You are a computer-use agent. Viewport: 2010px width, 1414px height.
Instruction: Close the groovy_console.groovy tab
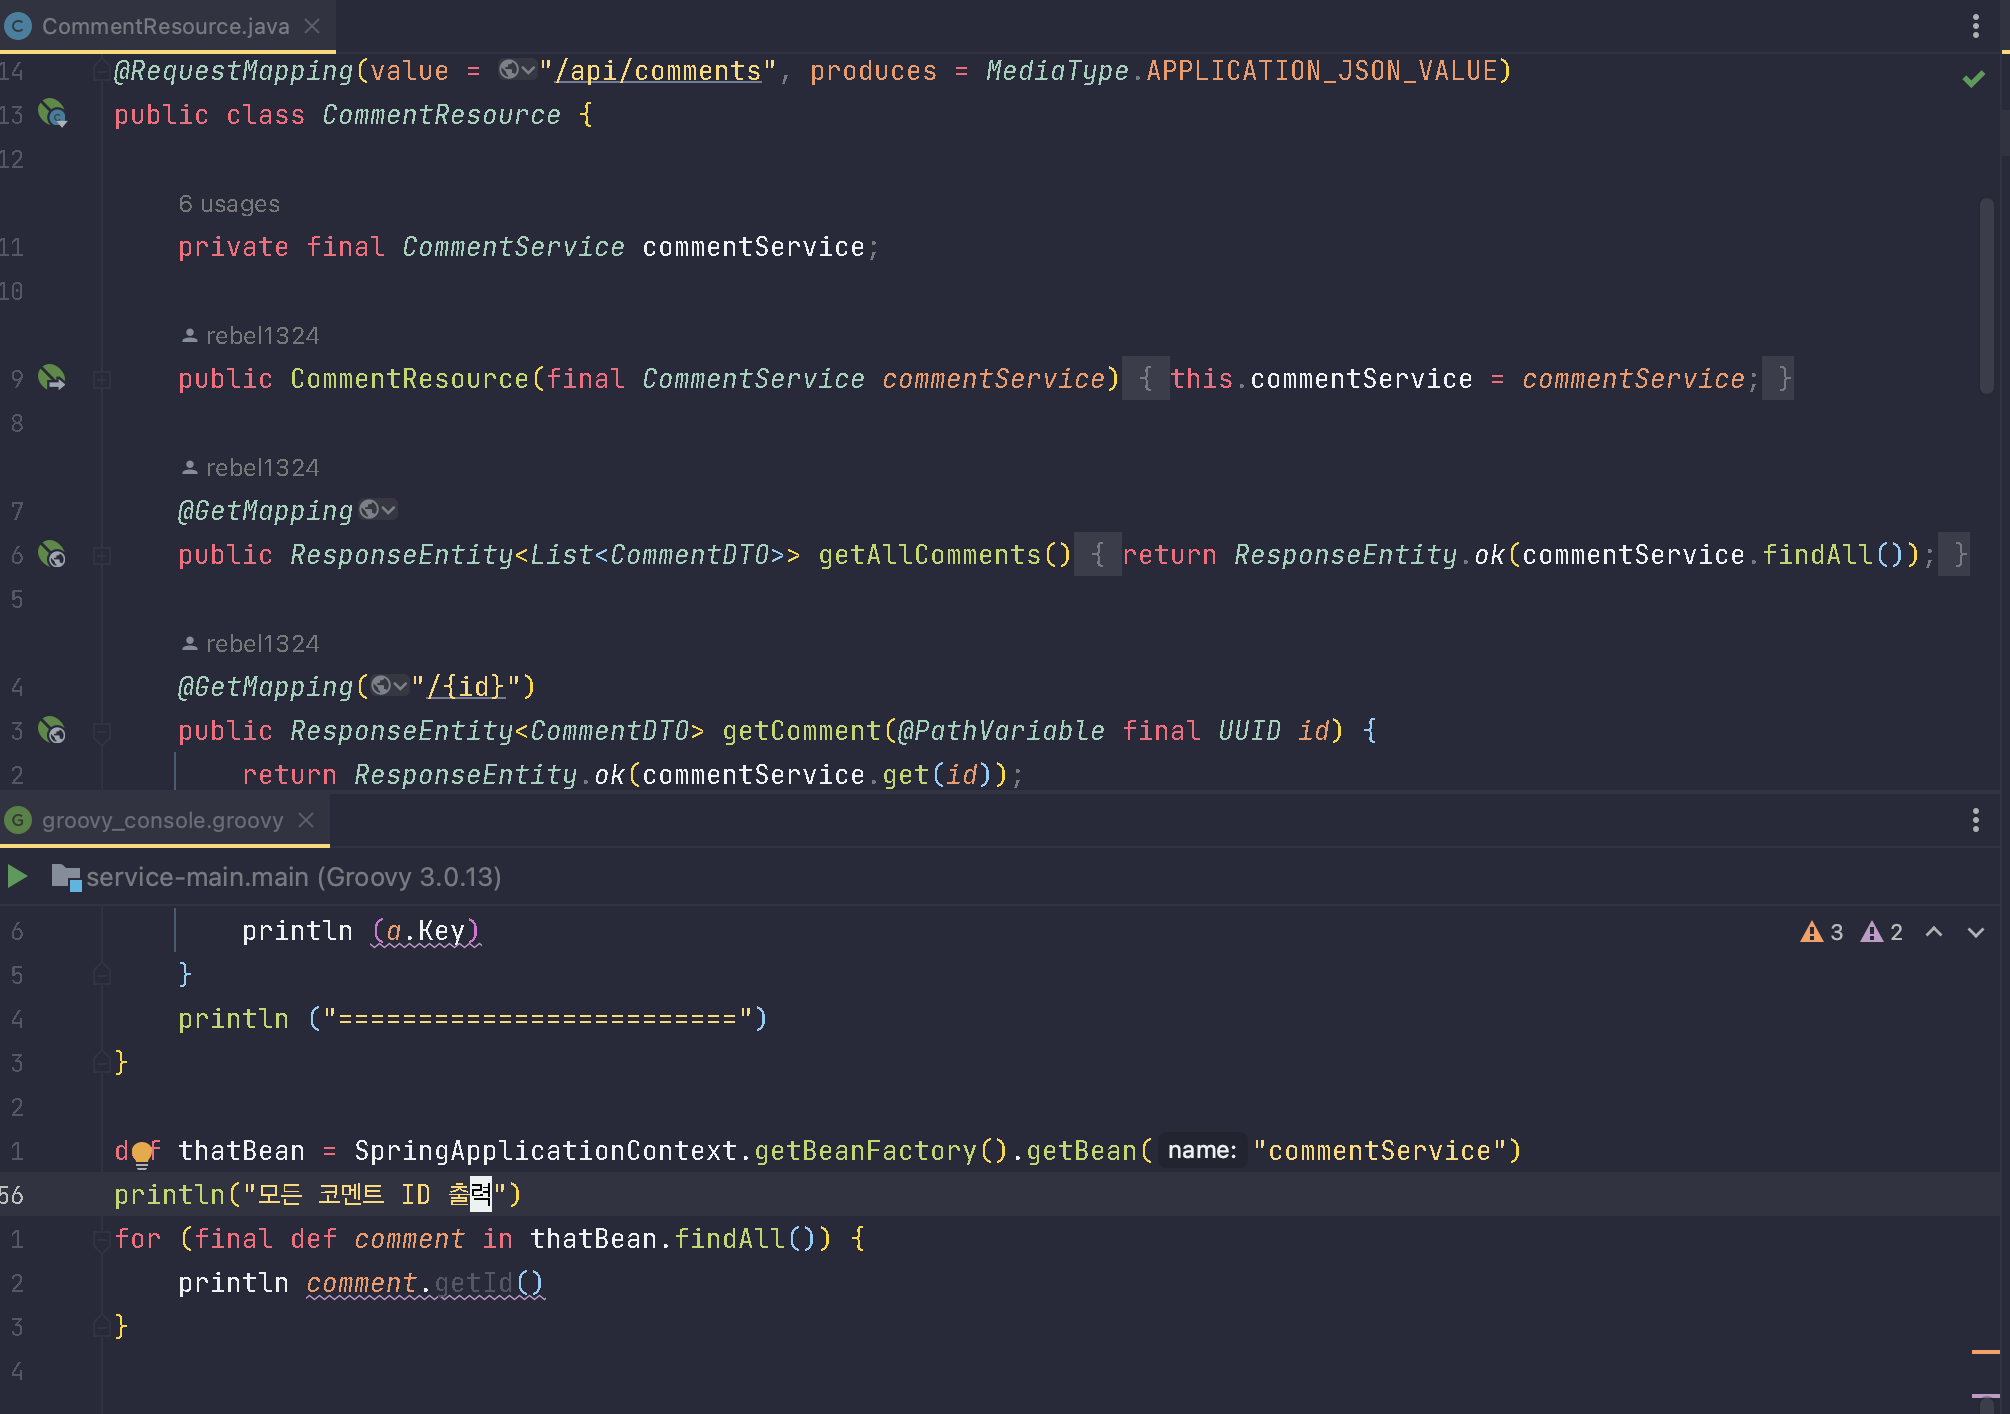pyautogui.click(x=307, y=820)
